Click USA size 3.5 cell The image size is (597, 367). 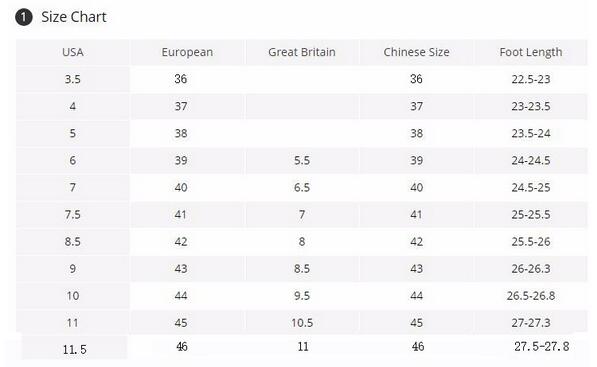click(x=73, y=79)
